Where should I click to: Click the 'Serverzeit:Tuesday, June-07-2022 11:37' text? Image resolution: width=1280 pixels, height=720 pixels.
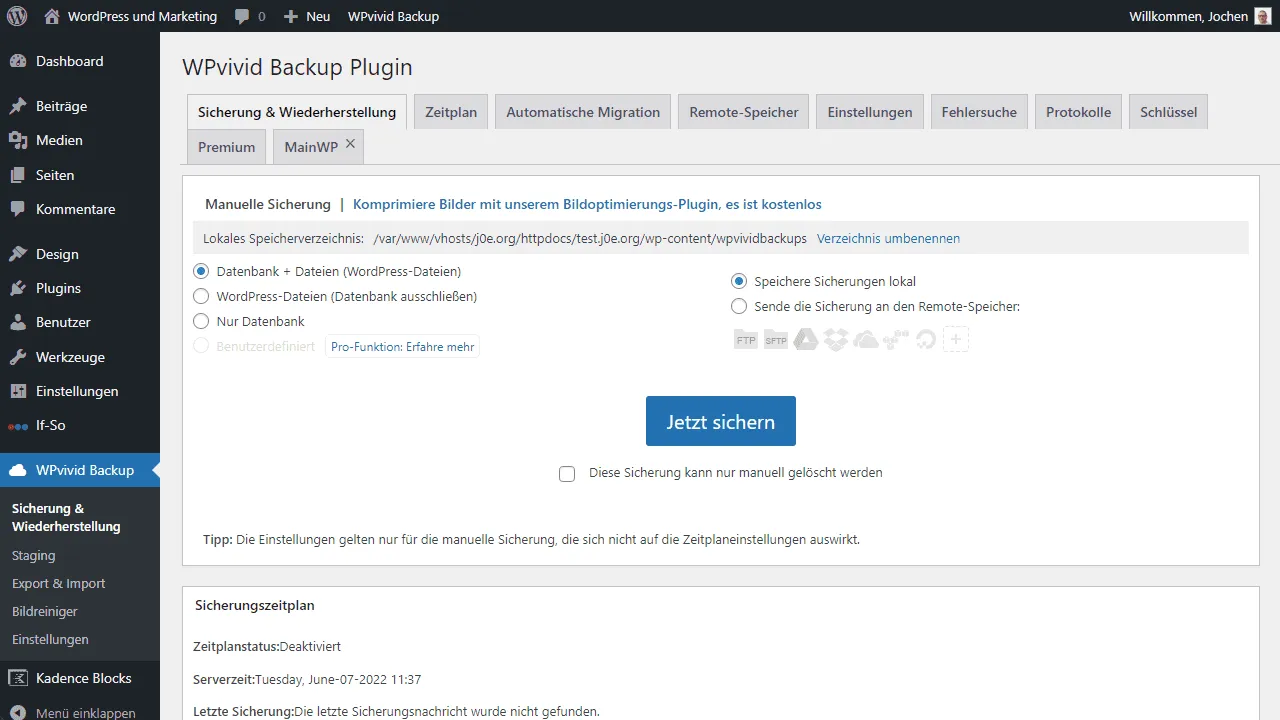[x=307, y=680]
